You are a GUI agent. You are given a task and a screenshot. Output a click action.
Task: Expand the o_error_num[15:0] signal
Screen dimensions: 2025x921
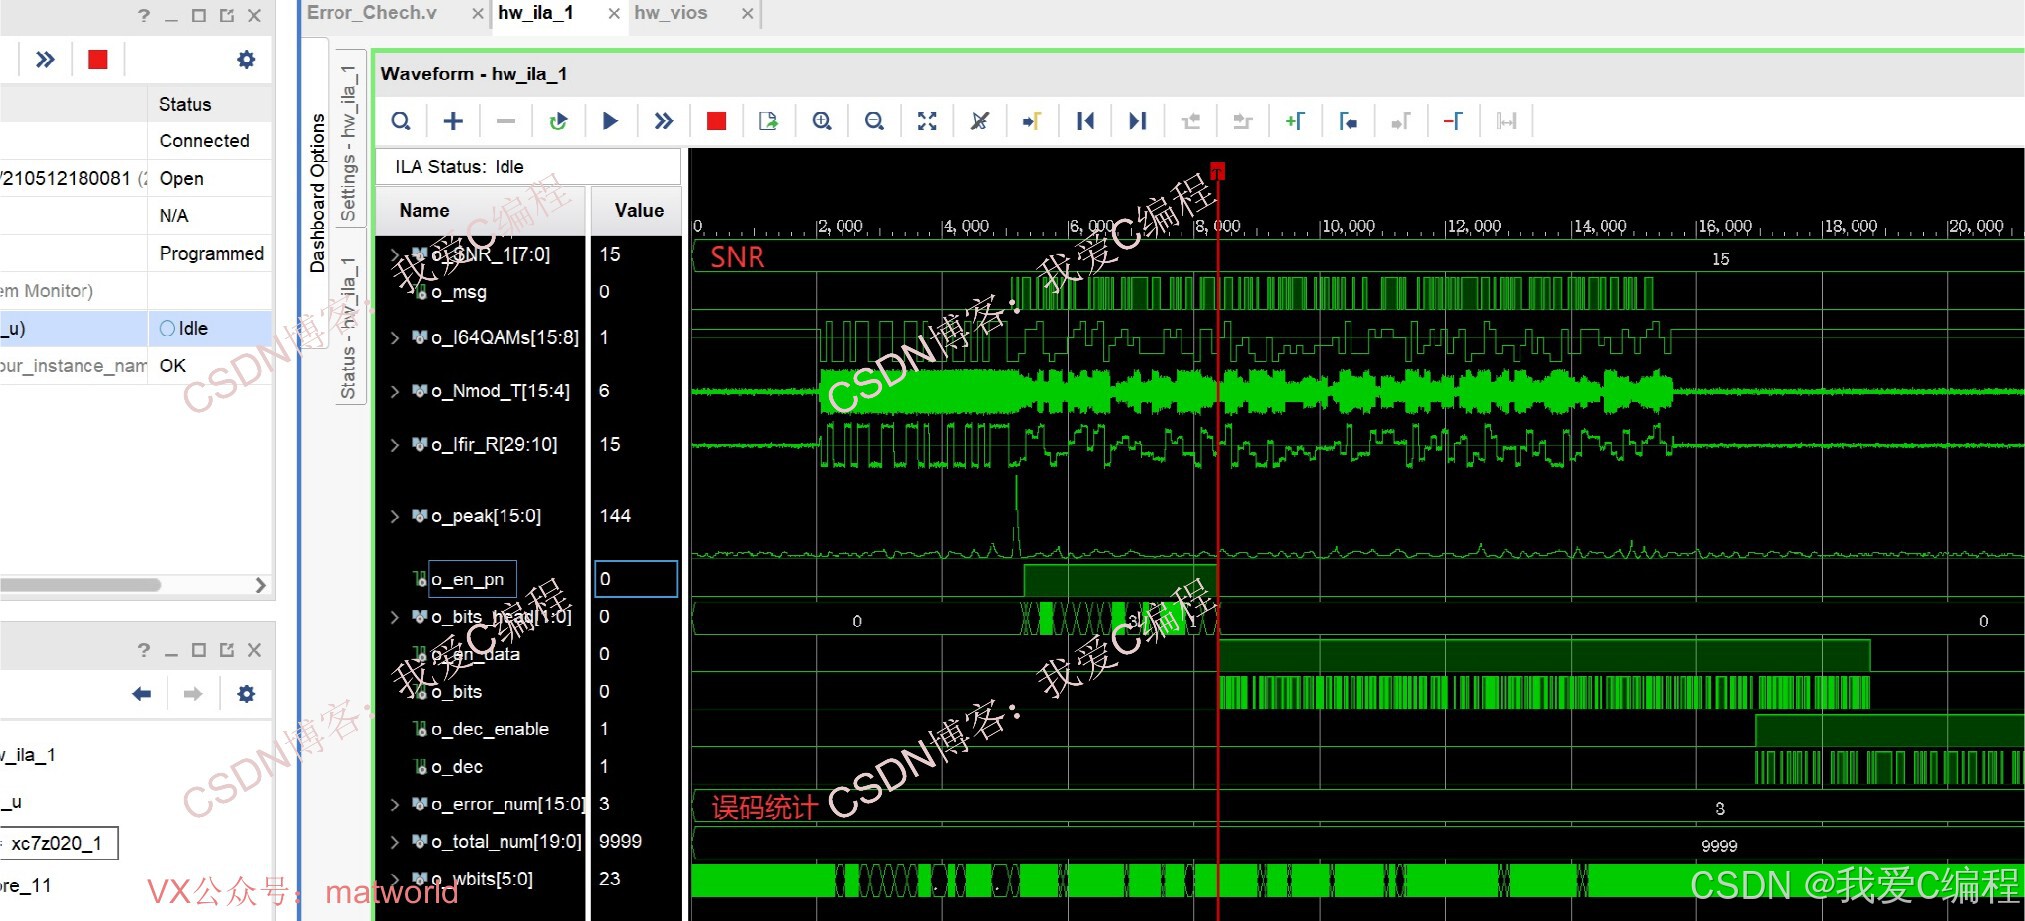(394, 803)
